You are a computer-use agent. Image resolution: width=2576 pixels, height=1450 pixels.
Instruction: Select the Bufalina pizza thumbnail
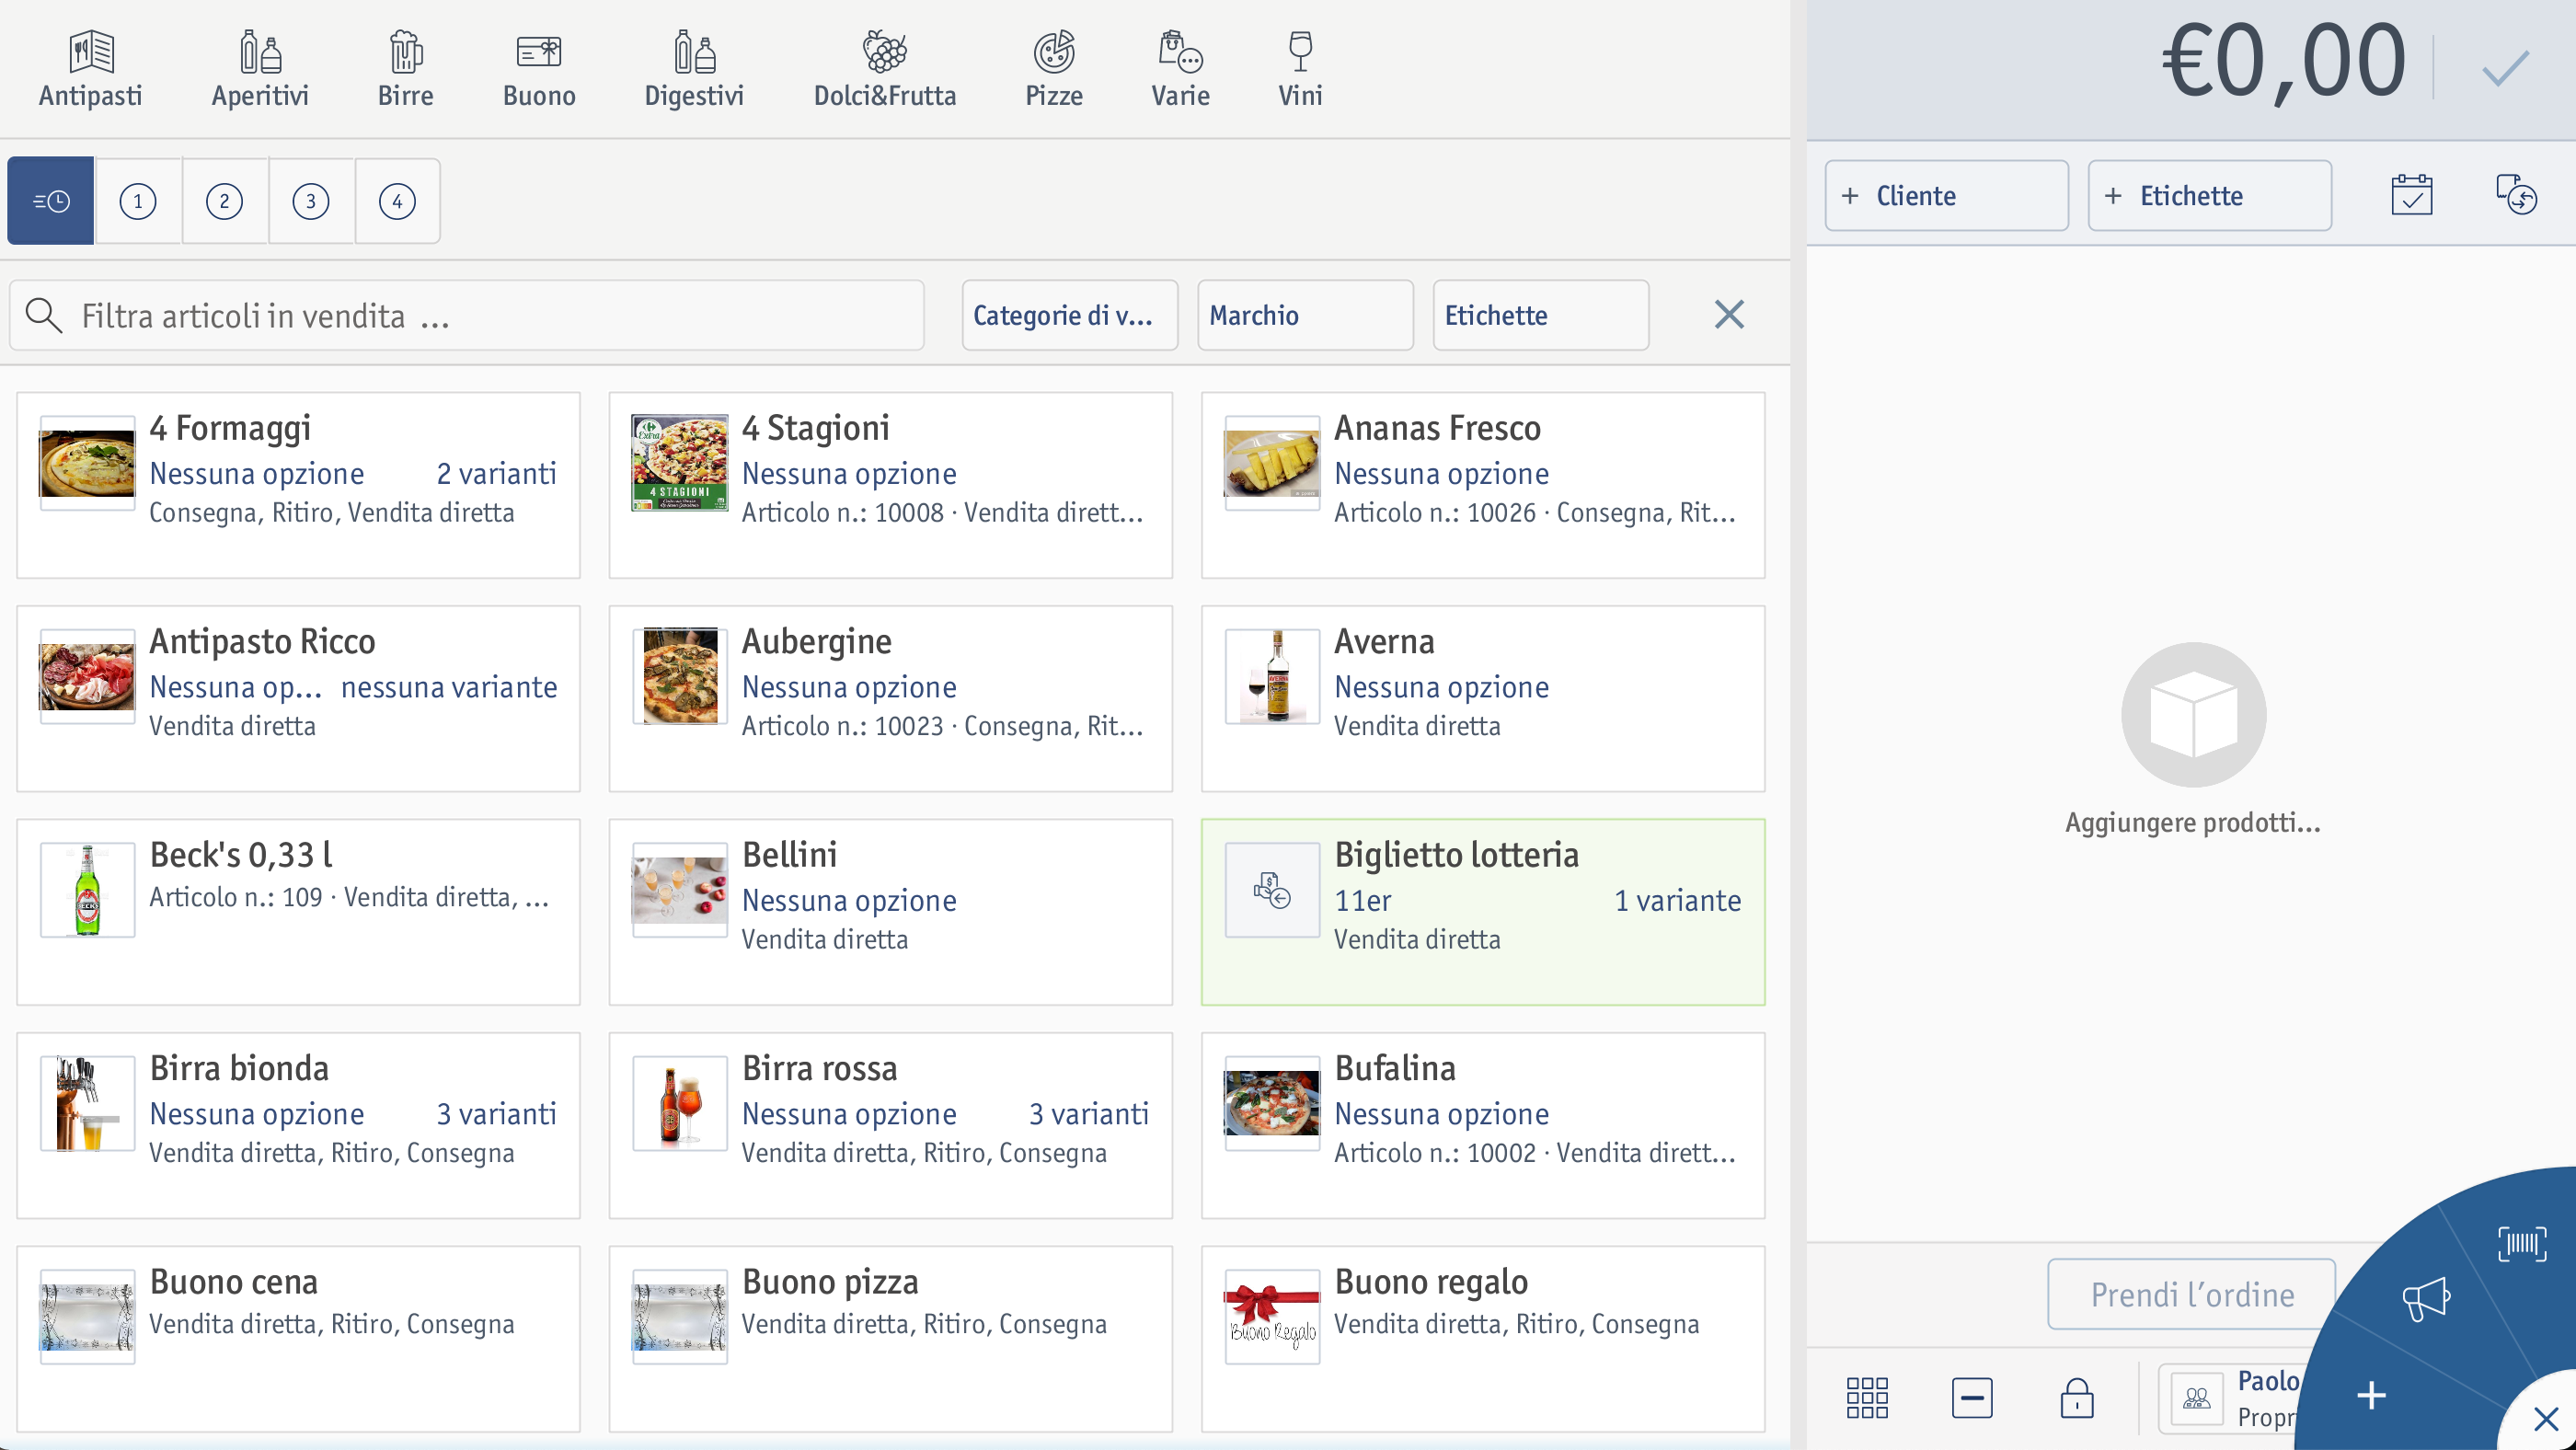[1272, 1103]
